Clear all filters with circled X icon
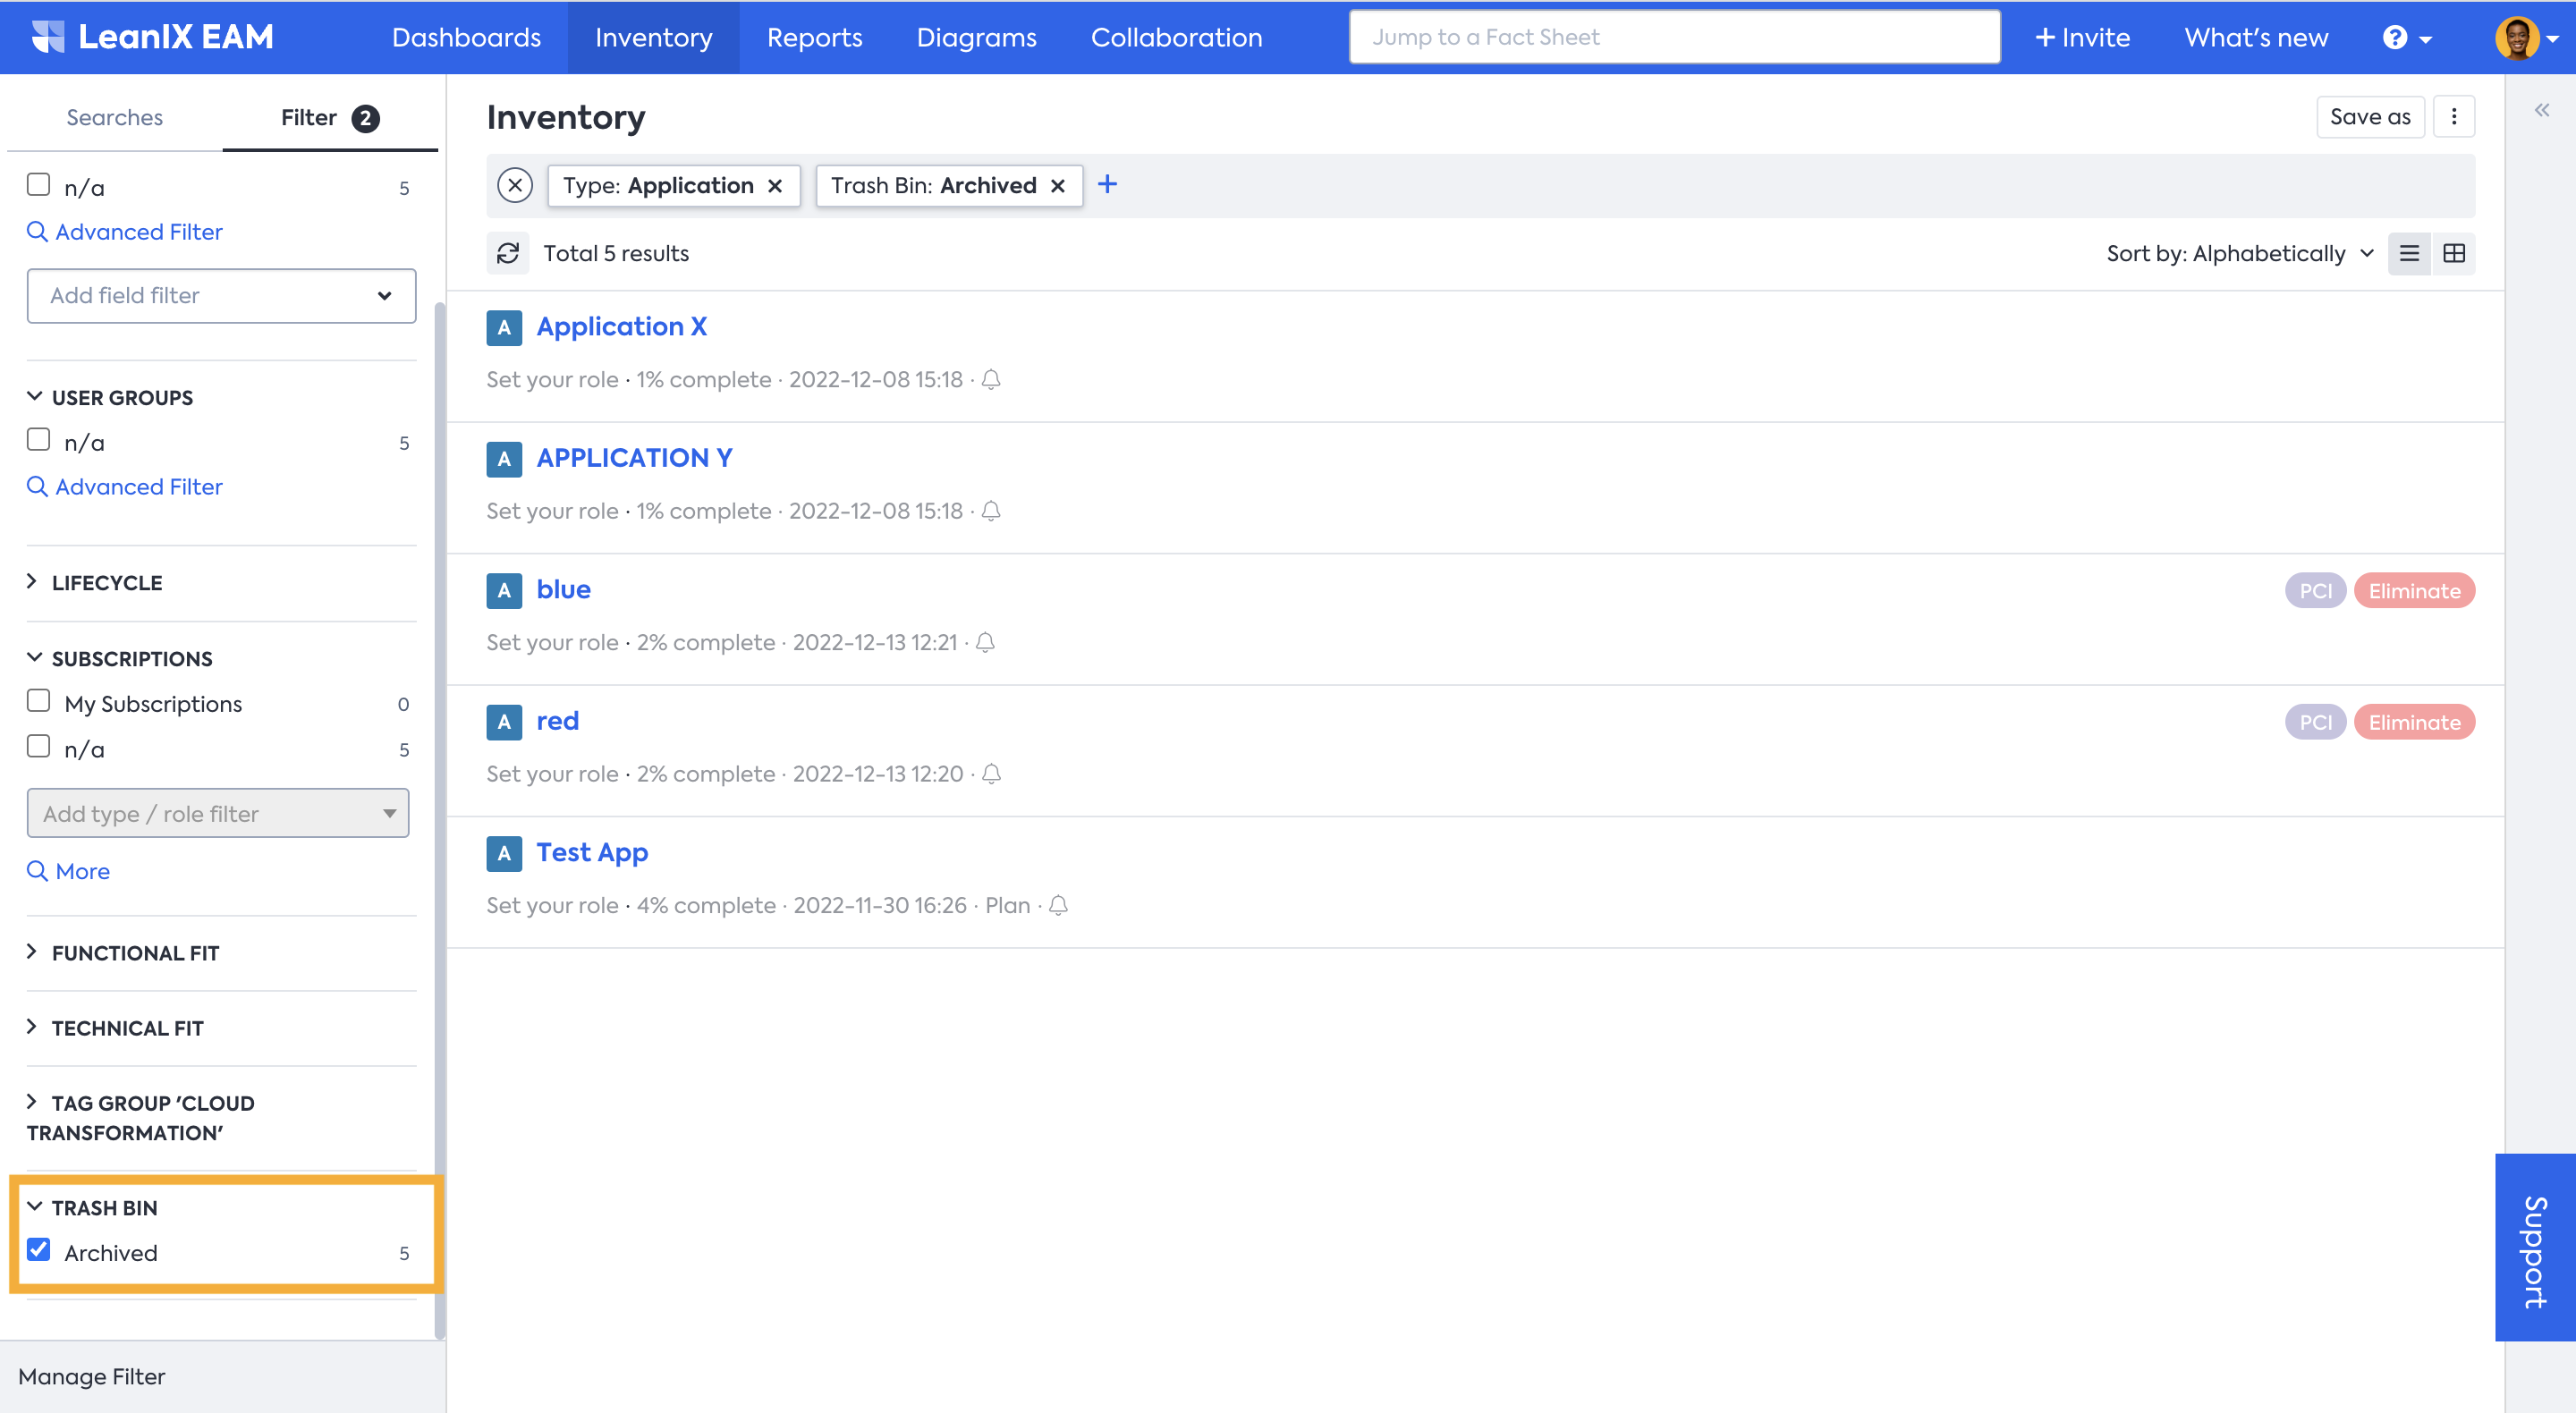2576x1413 pixels. tap(515, 186)
